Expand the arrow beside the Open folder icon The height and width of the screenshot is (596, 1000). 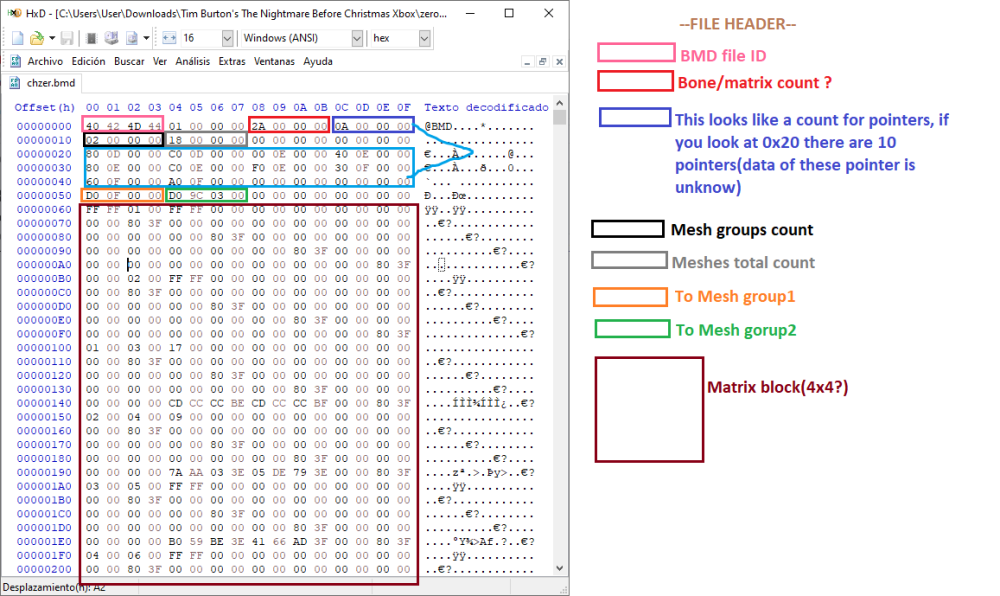pos(50,38)
